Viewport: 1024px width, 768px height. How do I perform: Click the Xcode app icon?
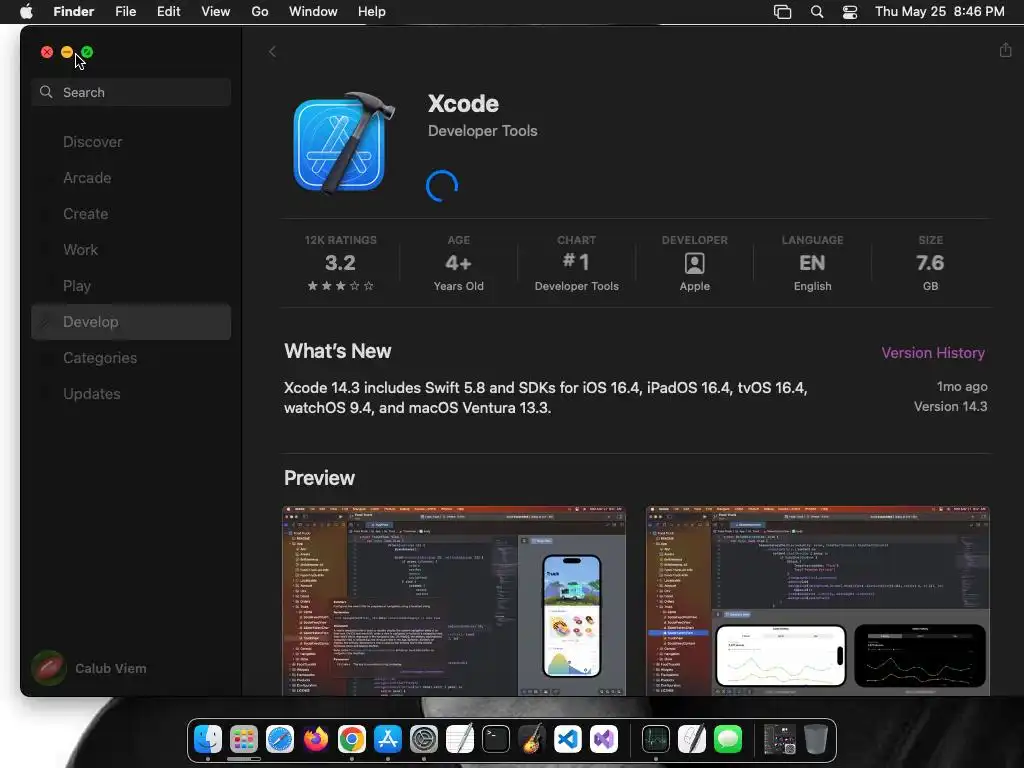click(342, 143)
